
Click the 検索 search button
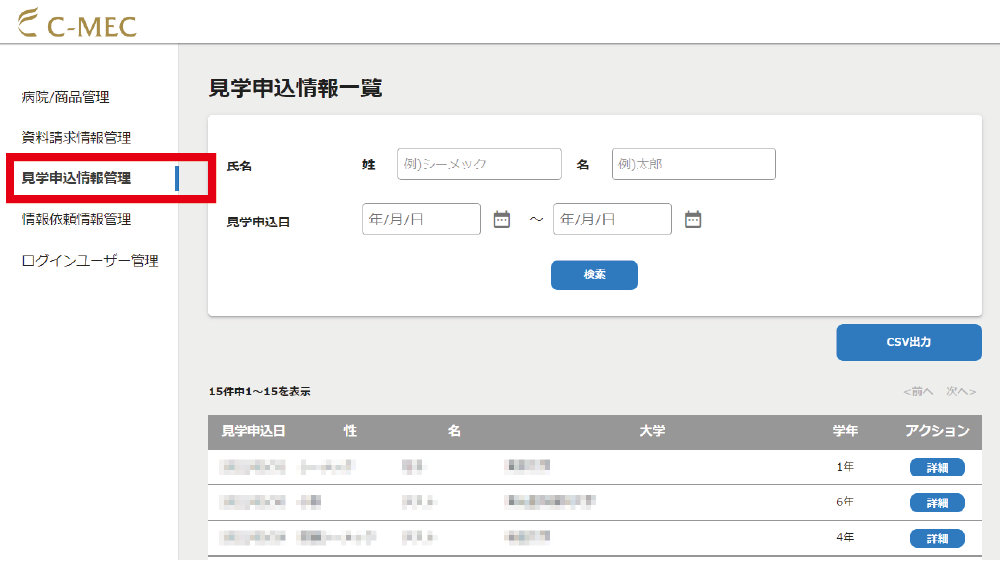click(x=594, y=275)
